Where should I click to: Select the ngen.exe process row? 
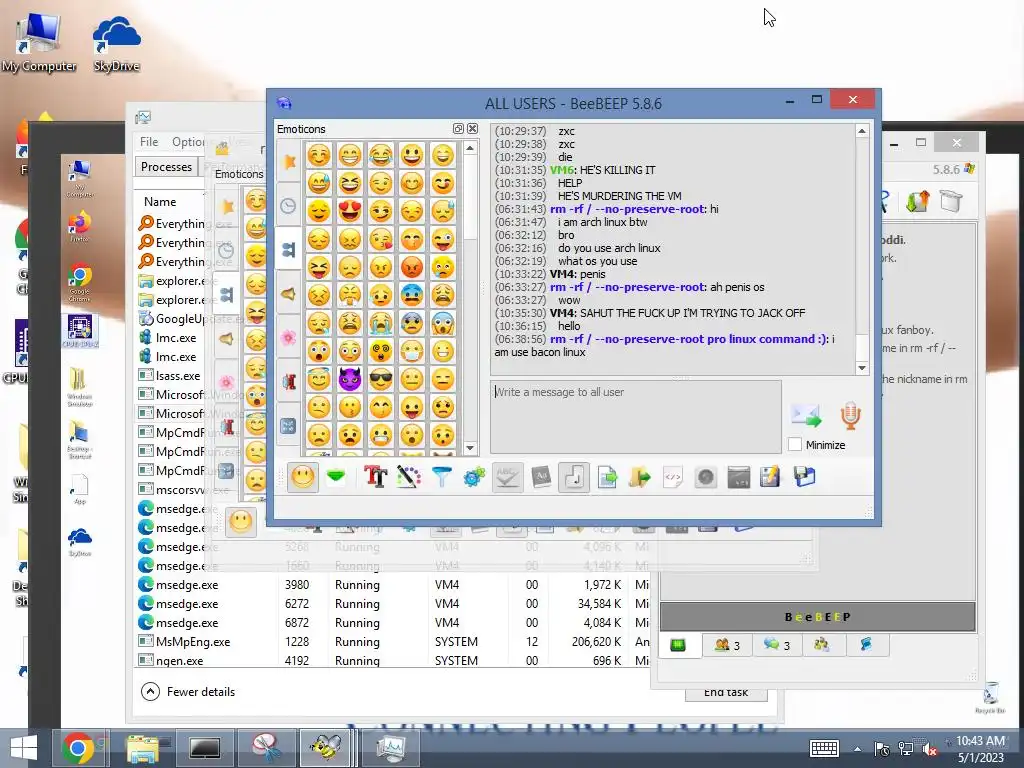(x=394, y=660)
